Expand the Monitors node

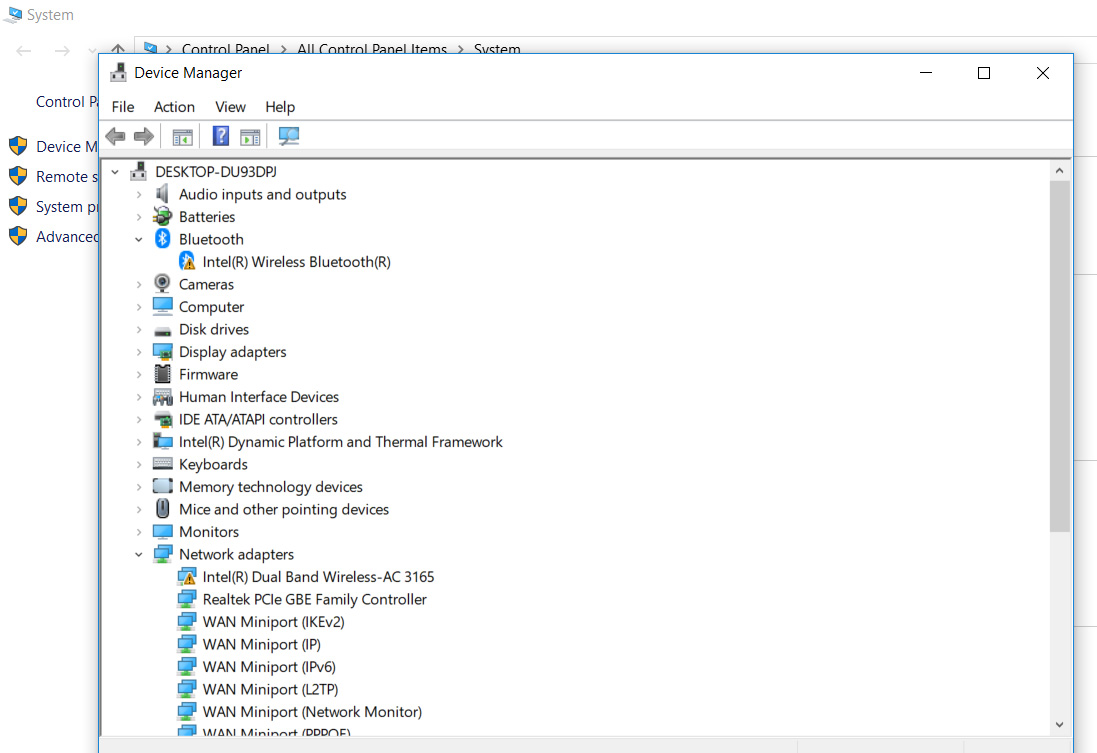pos(139,532)
